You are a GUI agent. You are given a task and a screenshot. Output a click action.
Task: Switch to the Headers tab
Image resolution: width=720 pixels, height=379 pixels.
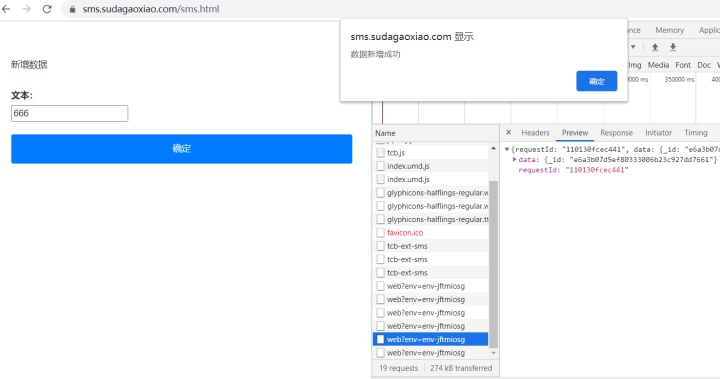[535, 133]
